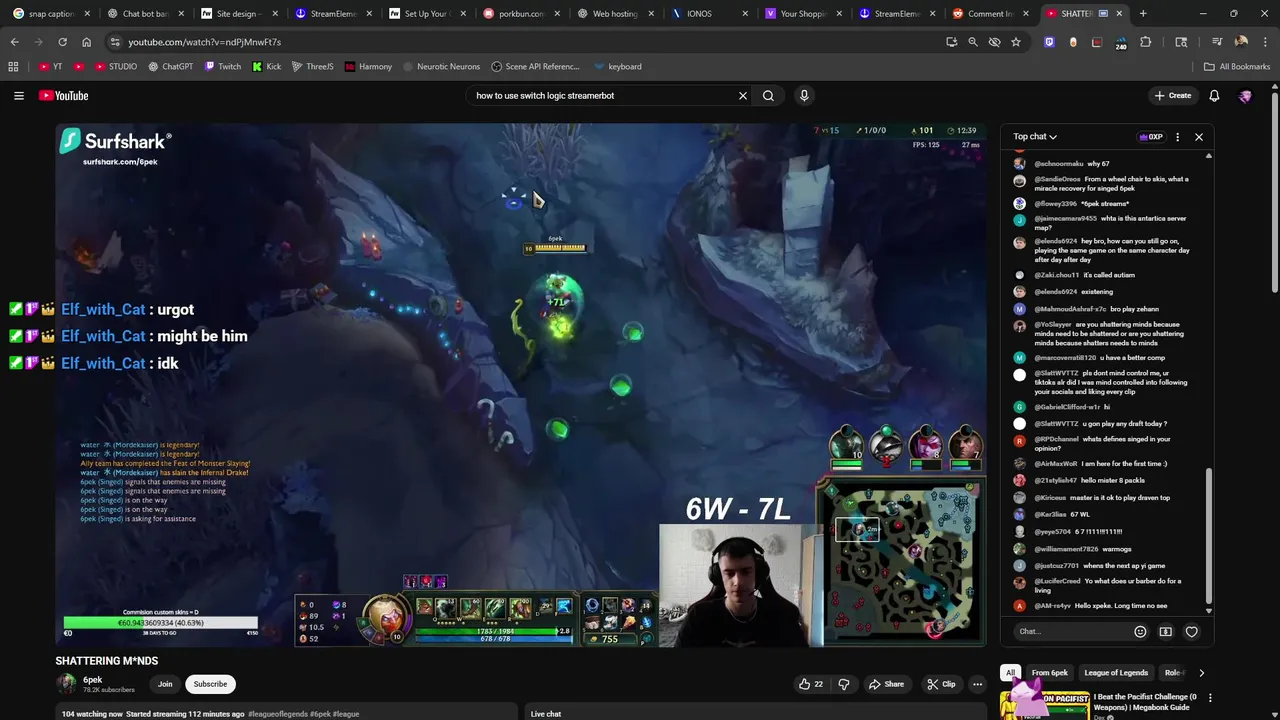Show more filter chips with right arrow
1280x720 pixels.
click(x=1201, y=673)
